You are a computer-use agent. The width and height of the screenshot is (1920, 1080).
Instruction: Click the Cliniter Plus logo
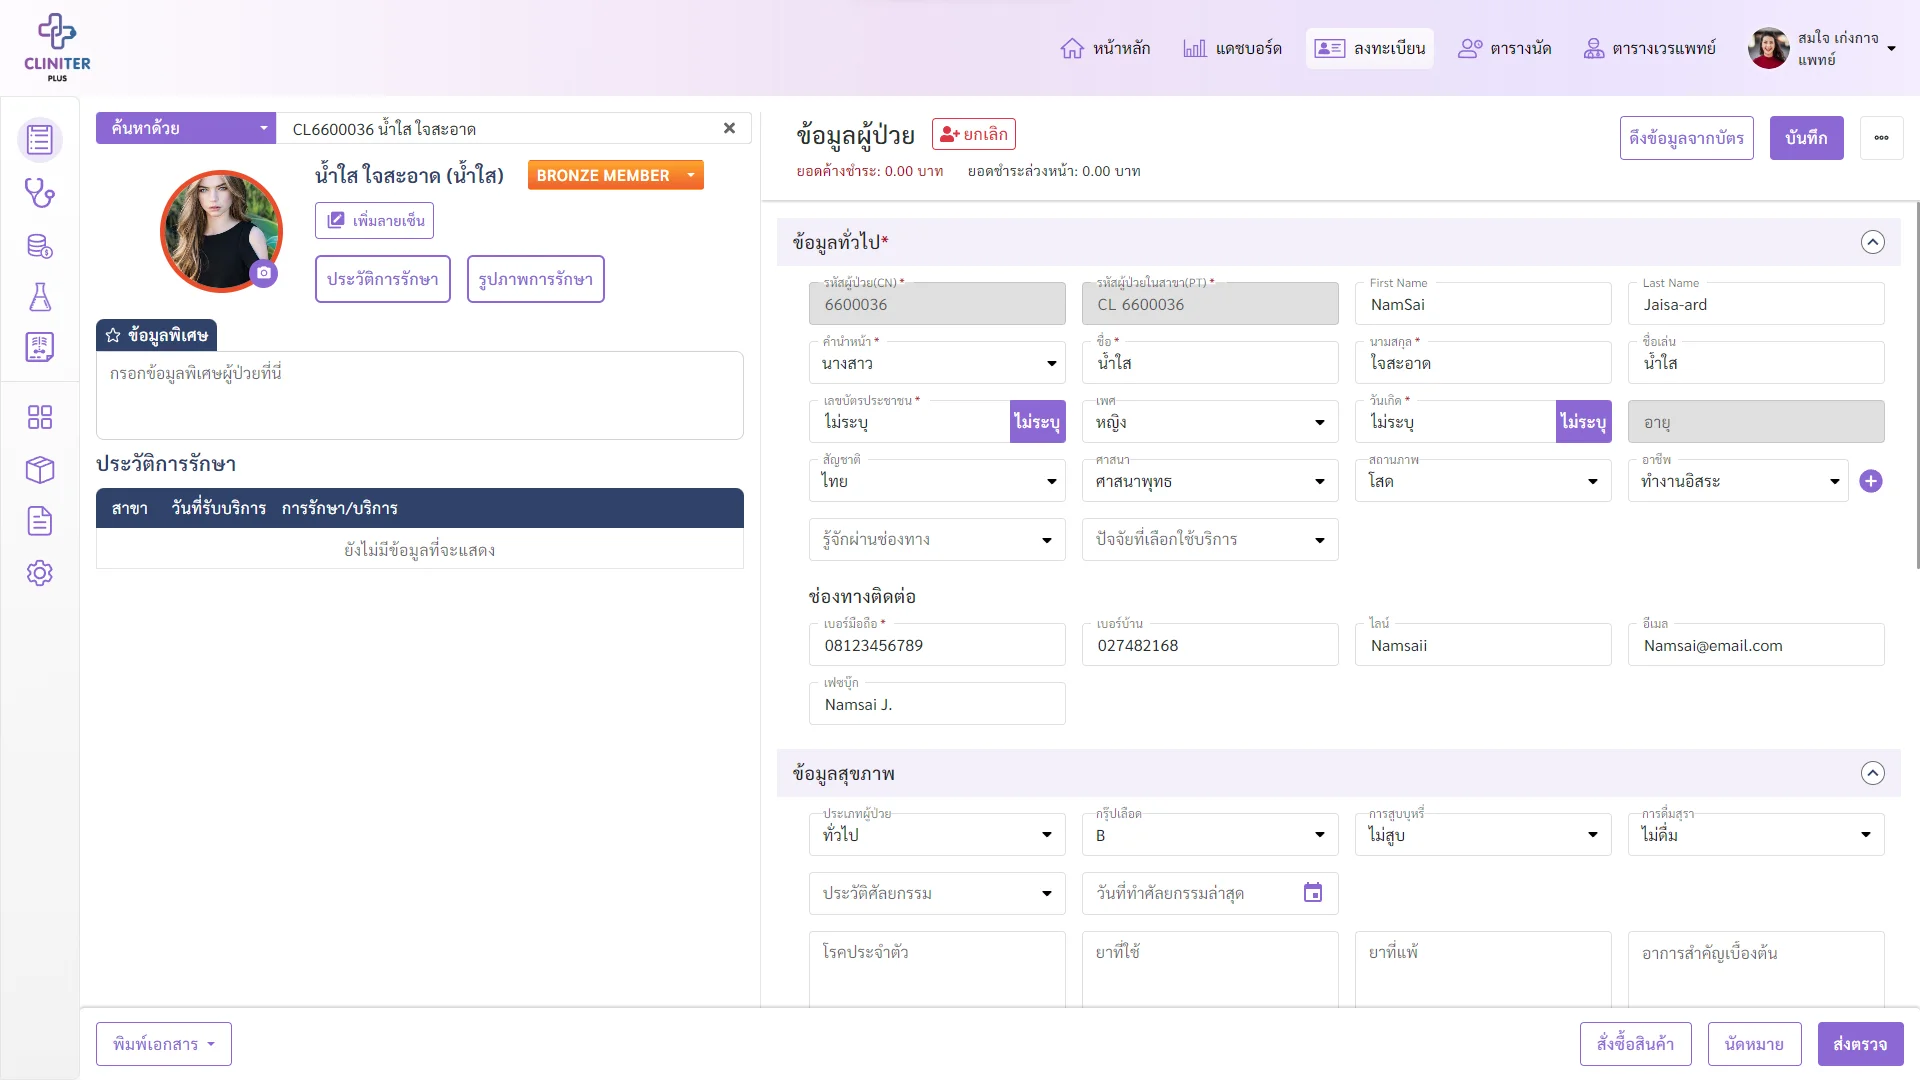point(57,47)
